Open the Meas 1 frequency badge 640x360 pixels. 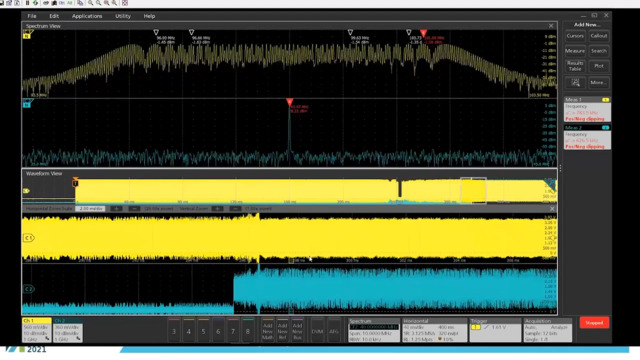pyautogui.click(x=587, y=109)
